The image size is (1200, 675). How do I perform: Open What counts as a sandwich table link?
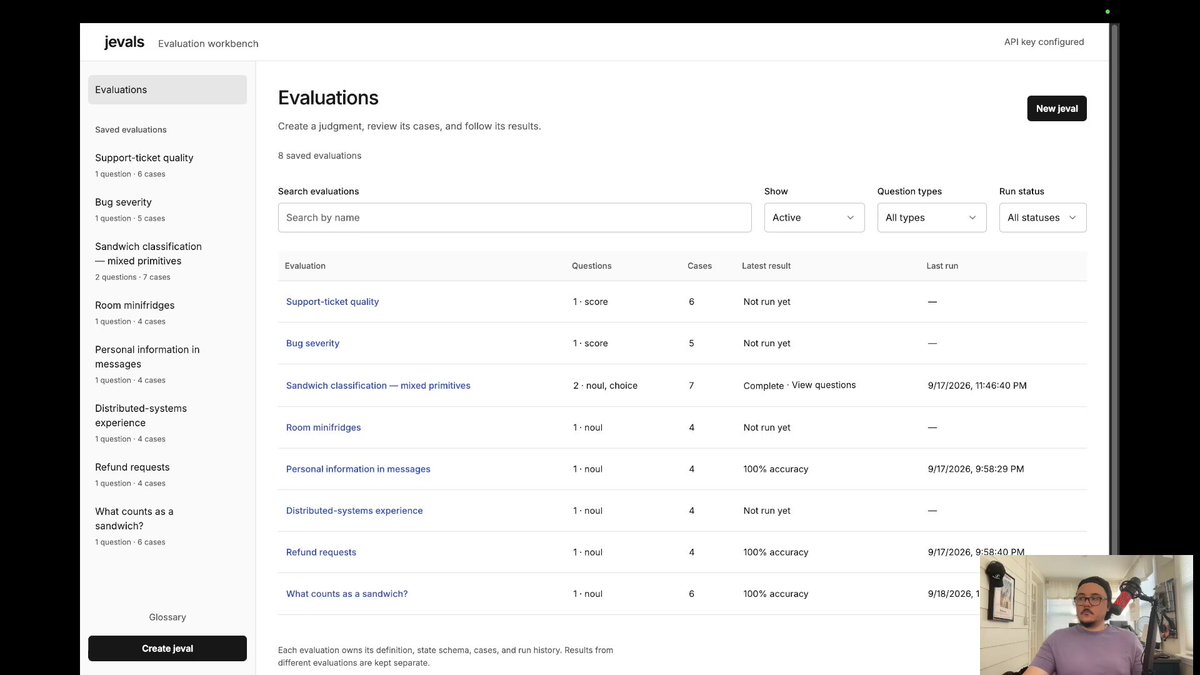point(347,594)
